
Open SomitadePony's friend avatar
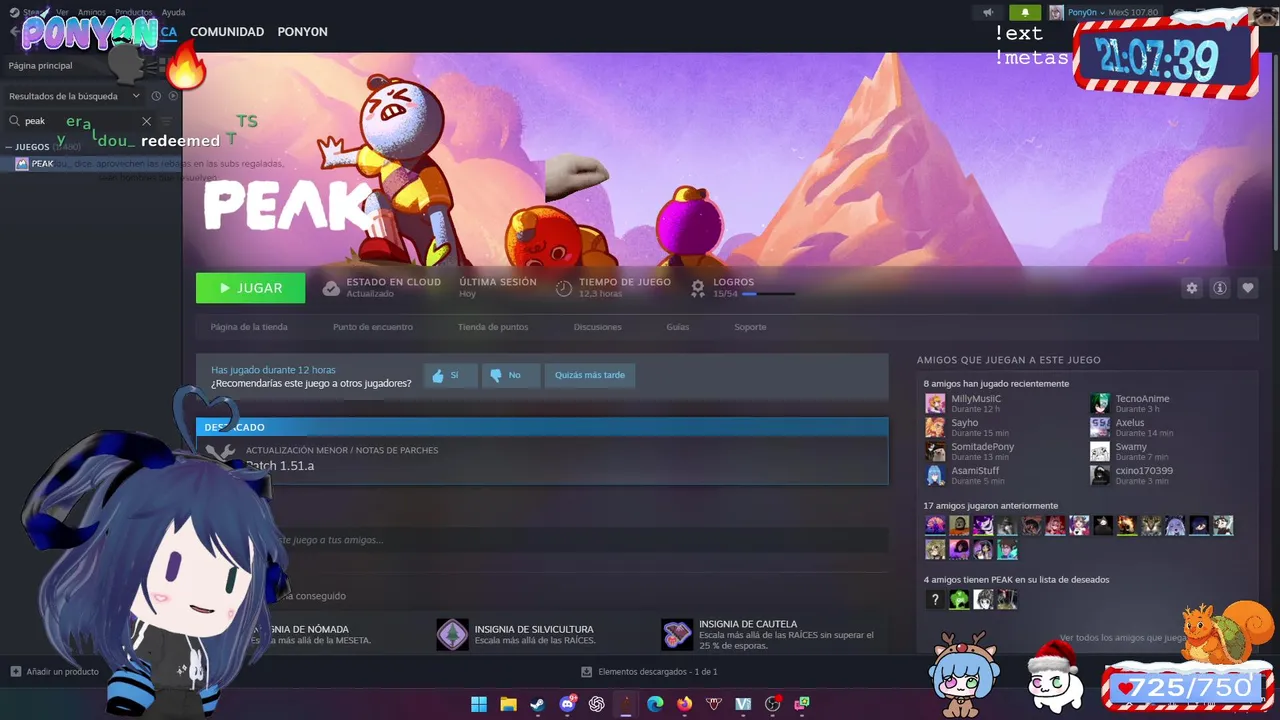(x=935, y=452)
